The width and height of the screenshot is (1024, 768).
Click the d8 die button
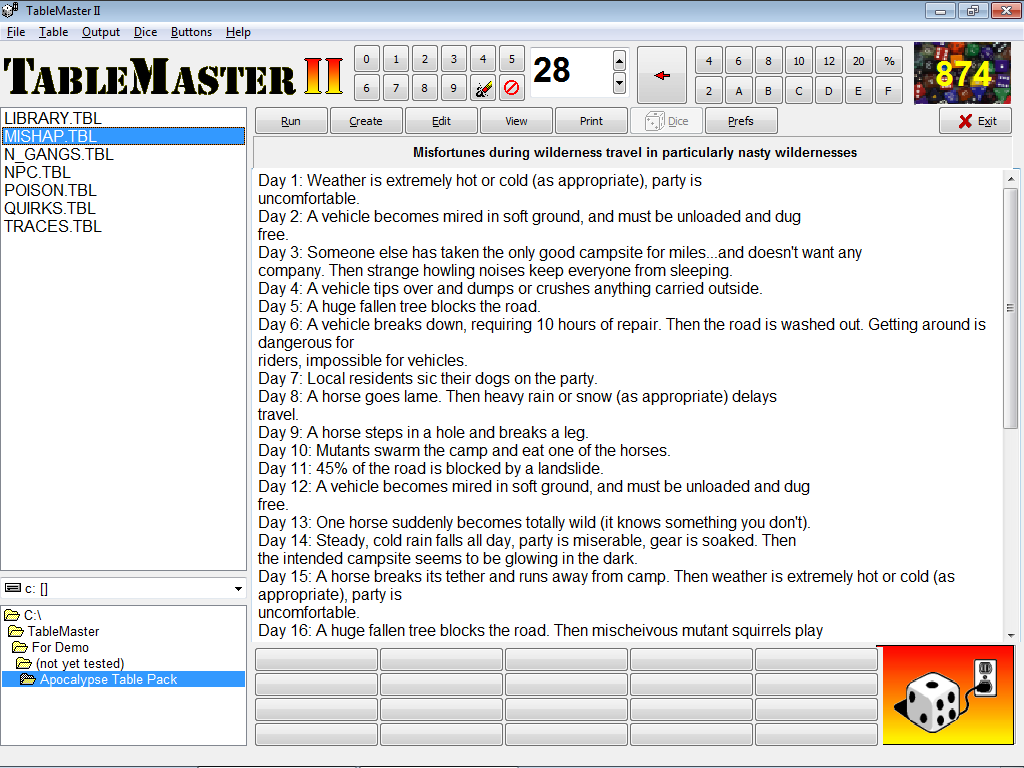click(x=769, y=61)
